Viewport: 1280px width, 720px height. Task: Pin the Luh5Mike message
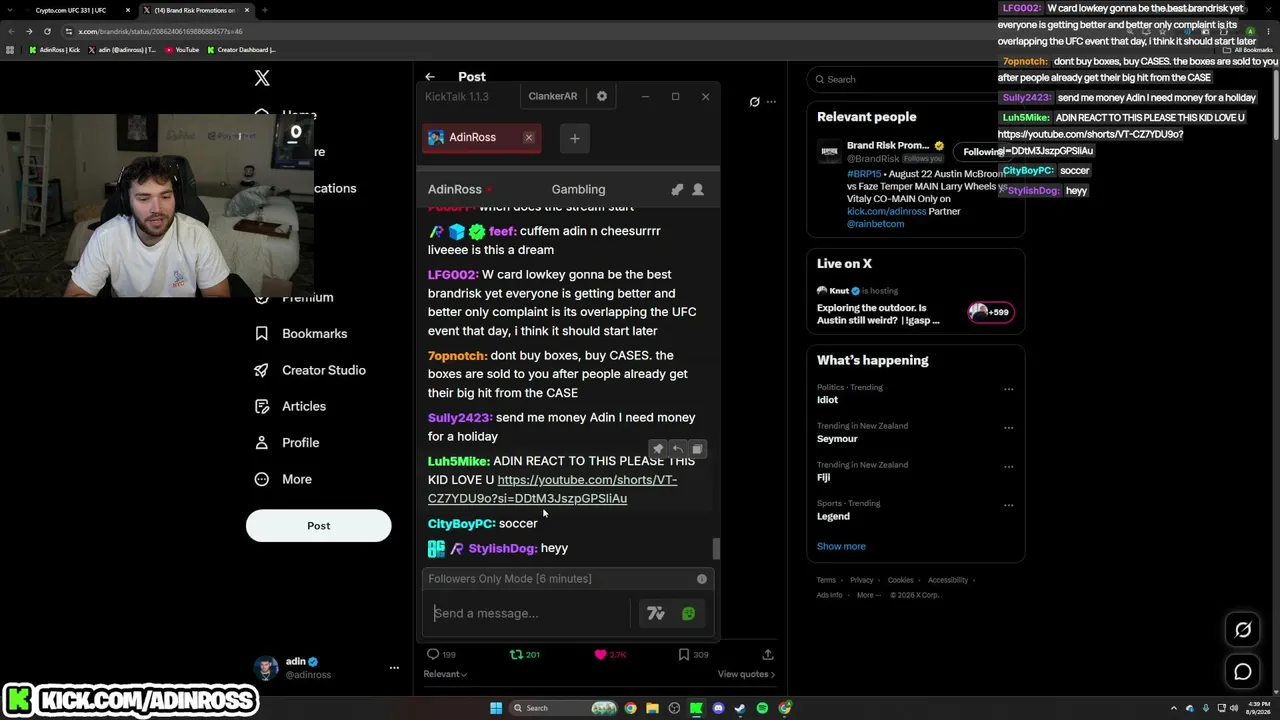point(657,449)
